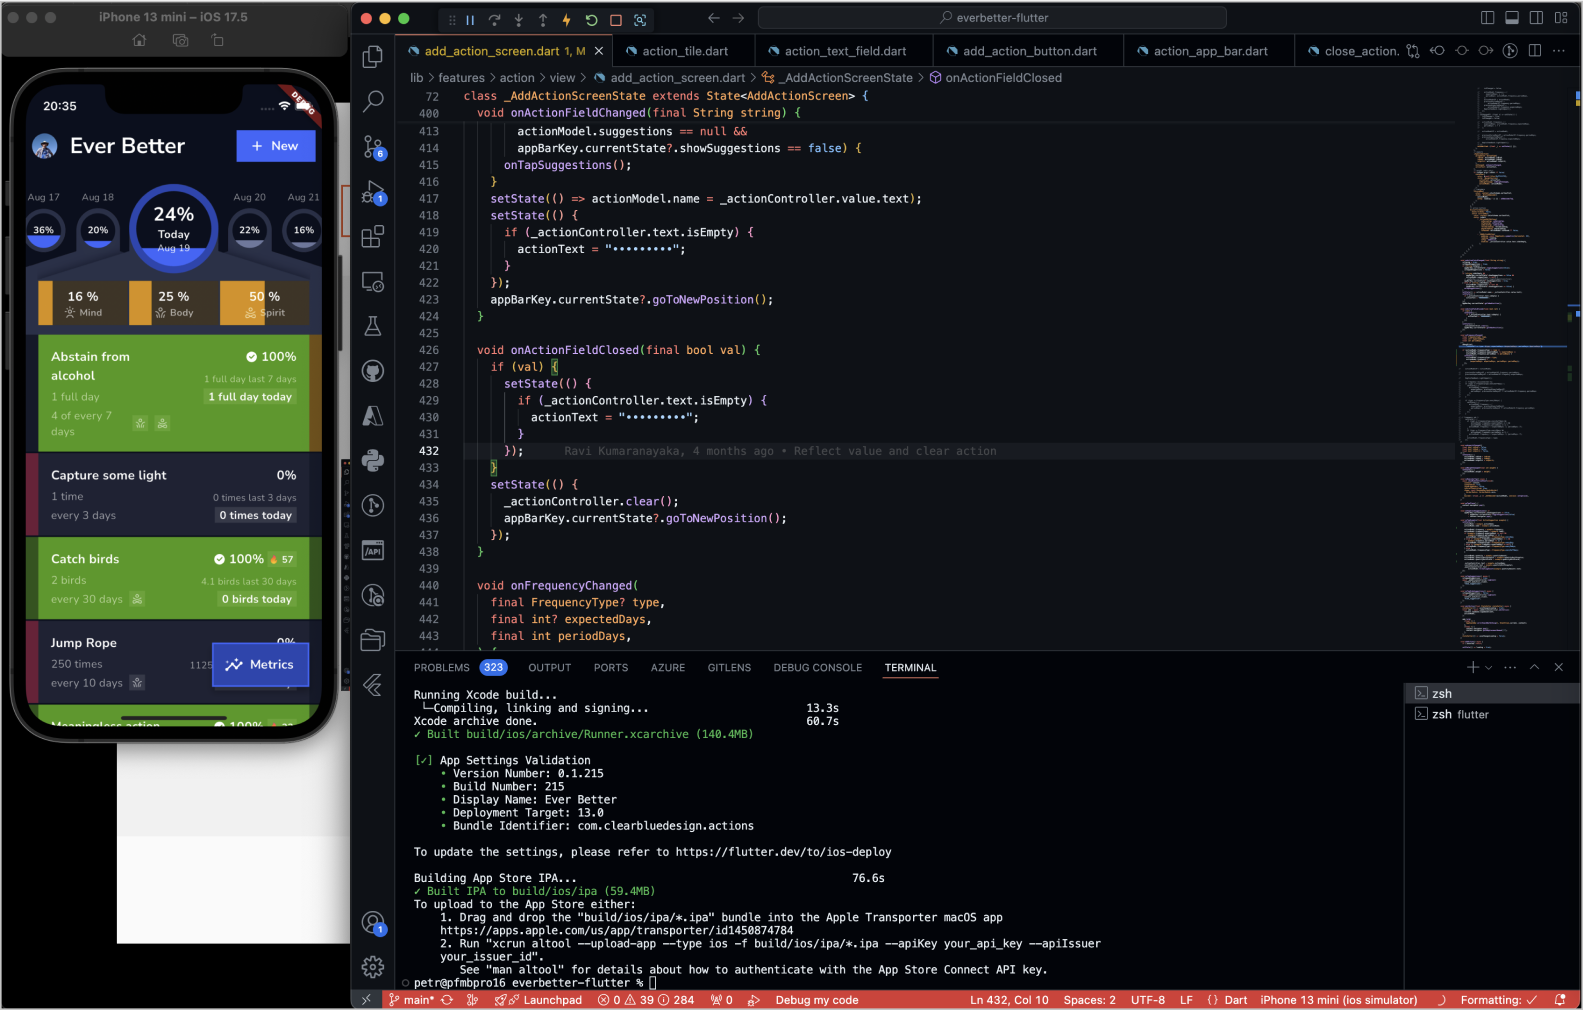This screenshot has height=1010, width=1584.
Task: Stop the debug session
Action: point(616,19)
